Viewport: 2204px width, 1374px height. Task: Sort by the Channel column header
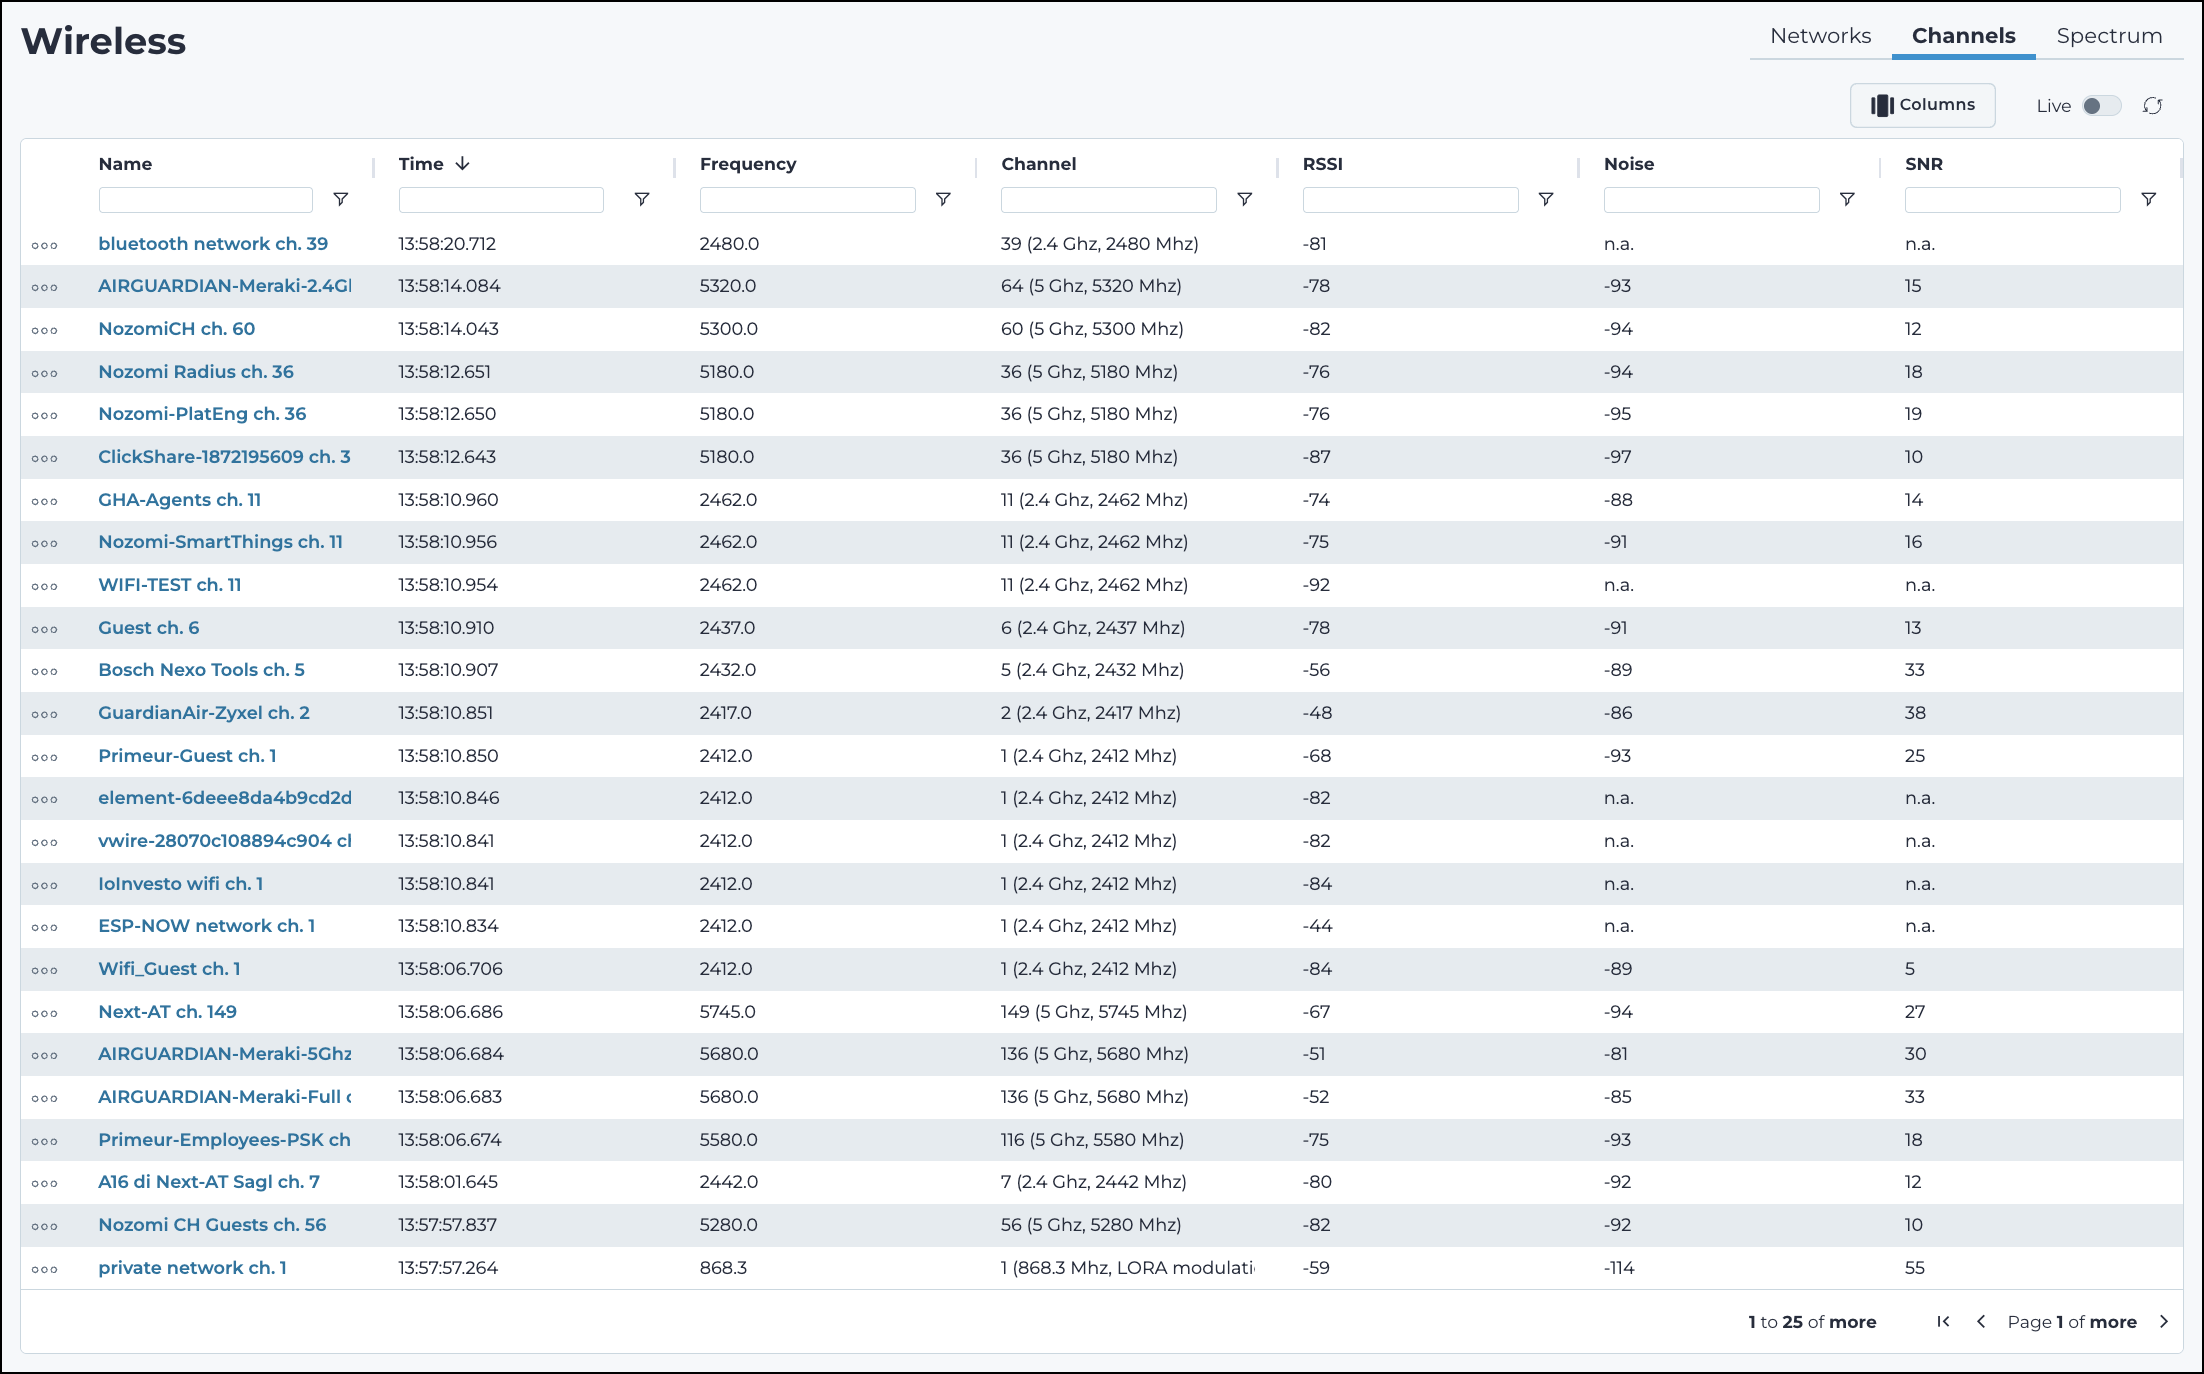(x=1039, y=164)
